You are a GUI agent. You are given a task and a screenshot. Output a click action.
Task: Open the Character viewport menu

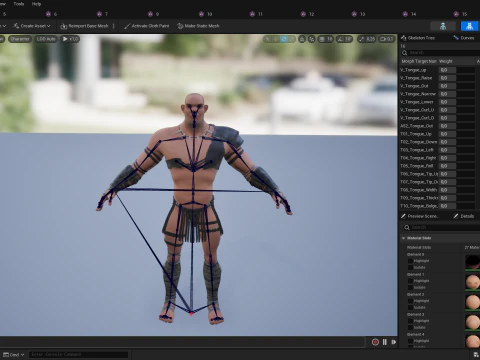(x=20, y=39)
